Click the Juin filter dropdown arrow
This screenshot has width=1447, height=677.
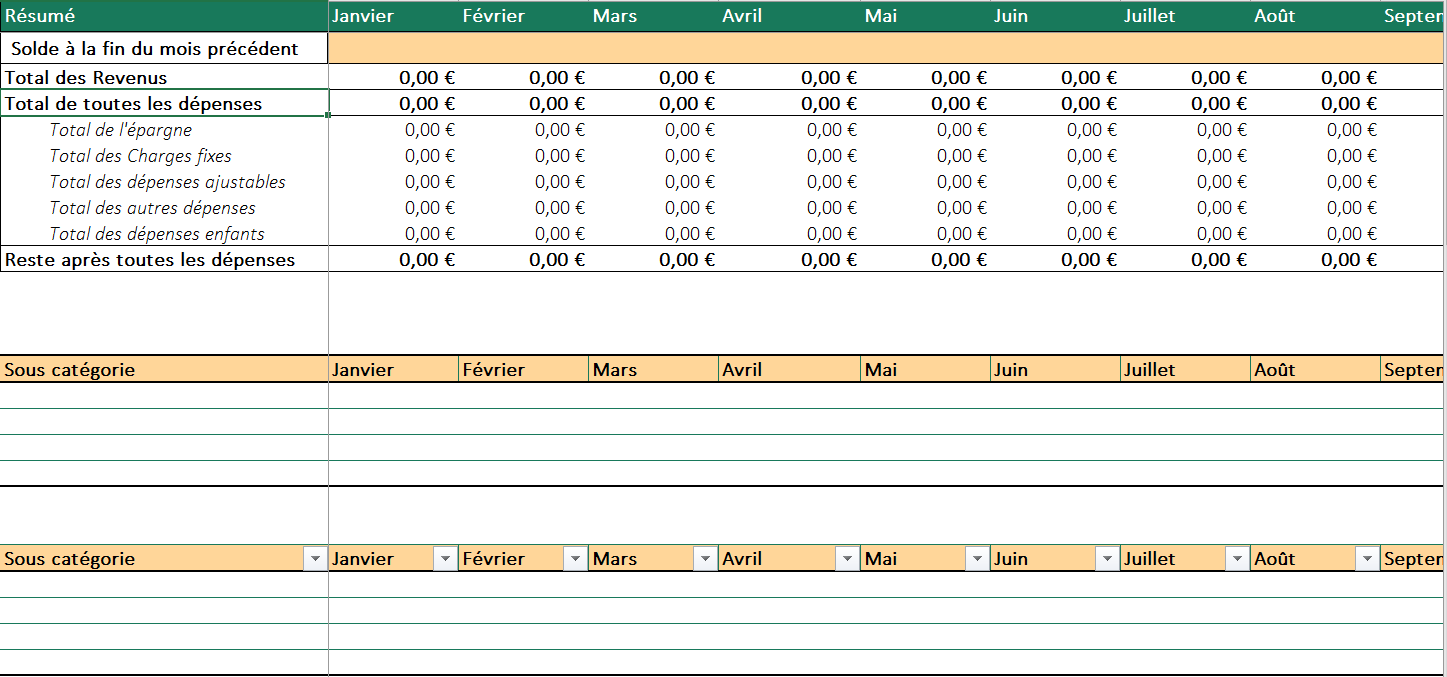pyautogui.click(x=1107, y=559)
